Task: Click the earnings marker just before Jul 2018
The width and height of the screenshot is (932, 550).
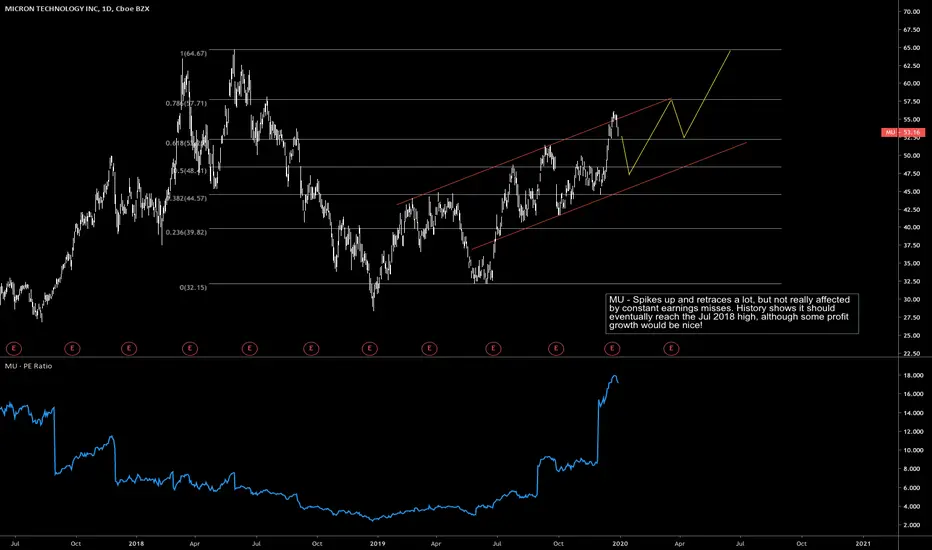Action: coord(250,348)
